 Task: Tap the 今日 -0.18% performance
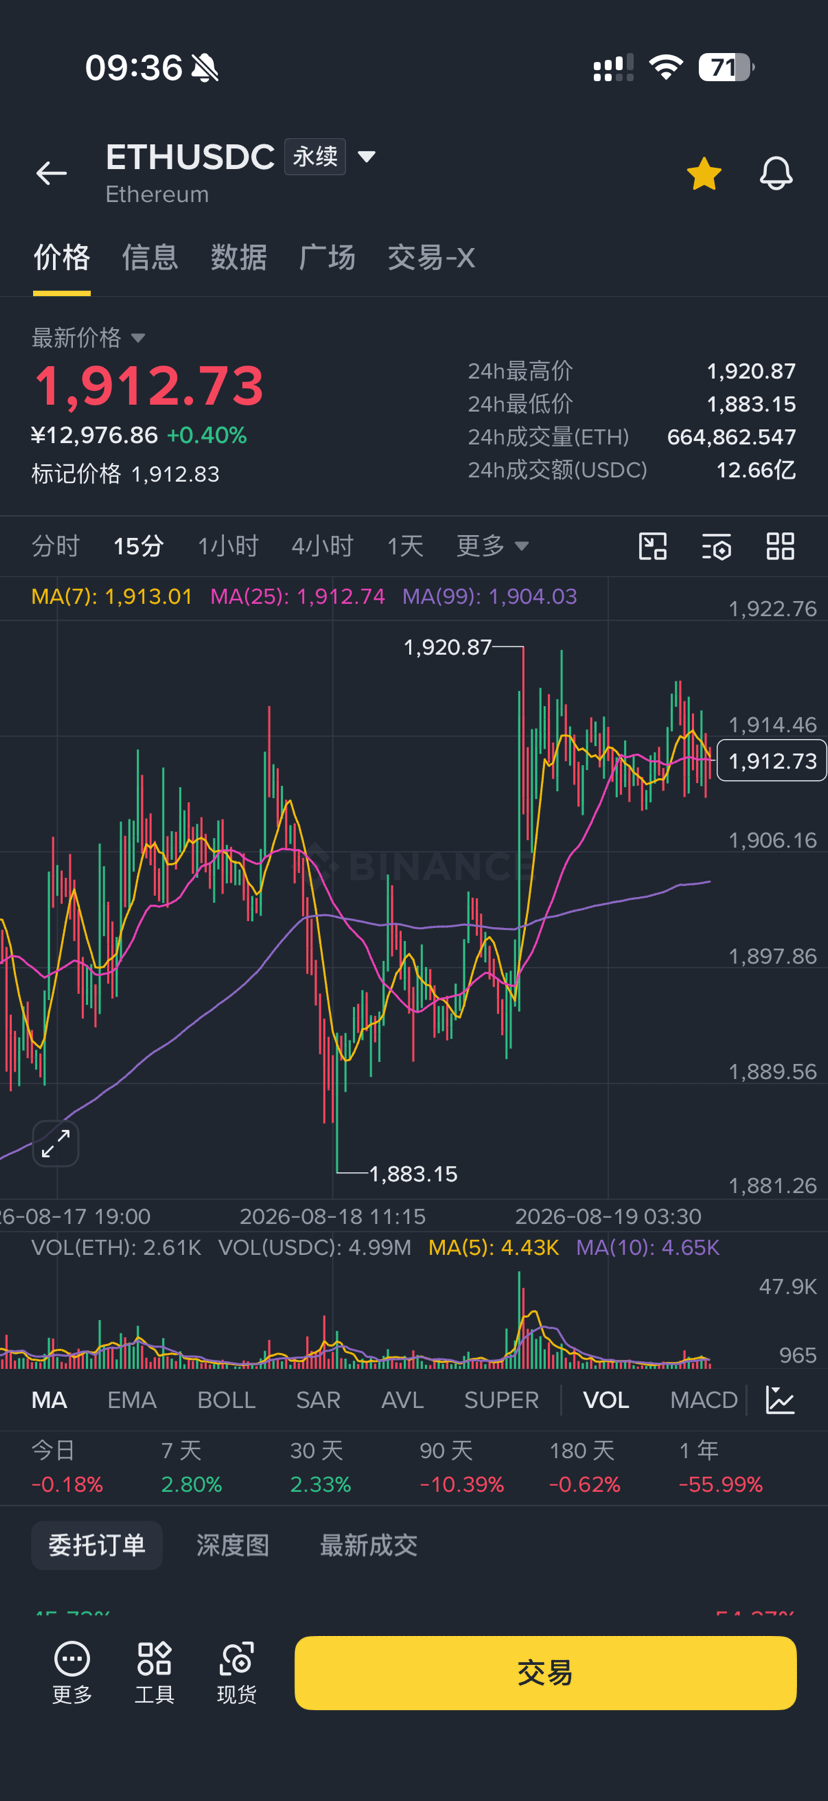tap(66, 1467)
